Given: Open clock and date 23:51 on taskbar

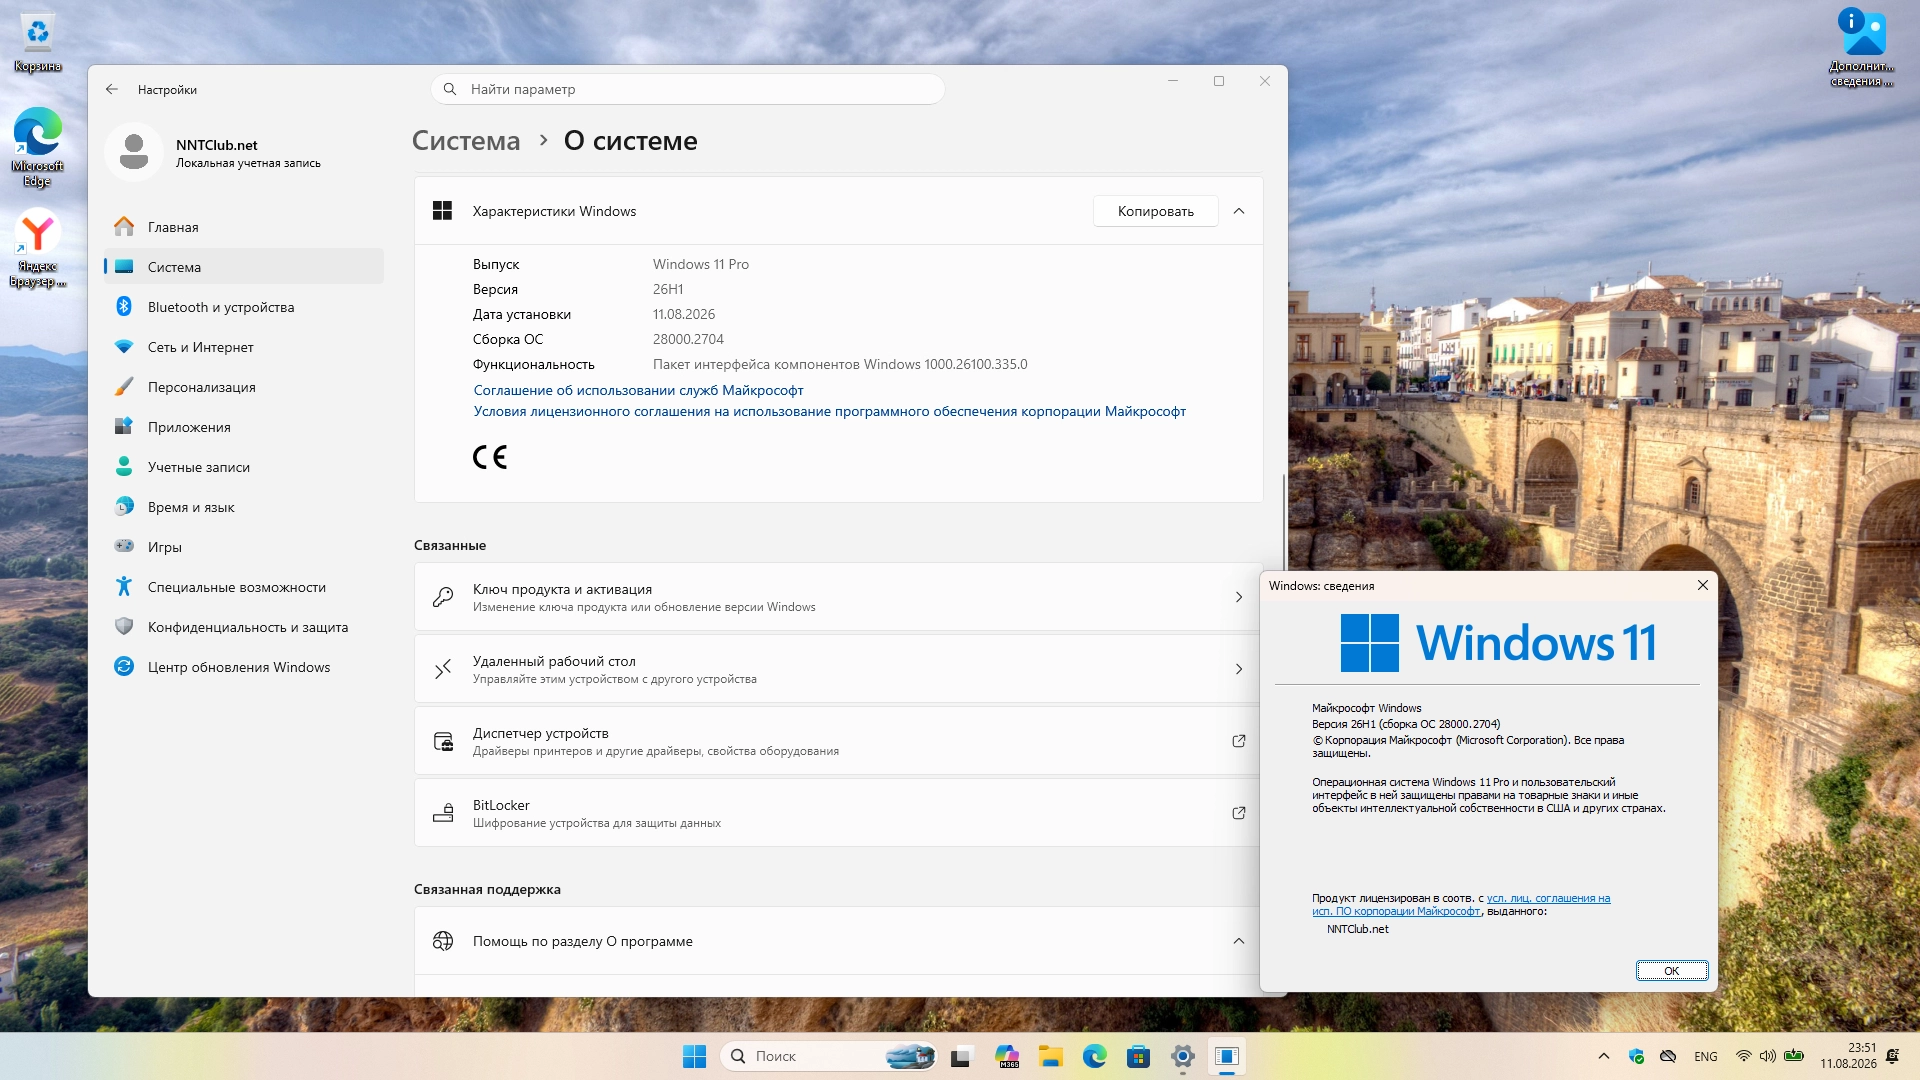Looking at the screenshot, I should click(1848, 1056).
